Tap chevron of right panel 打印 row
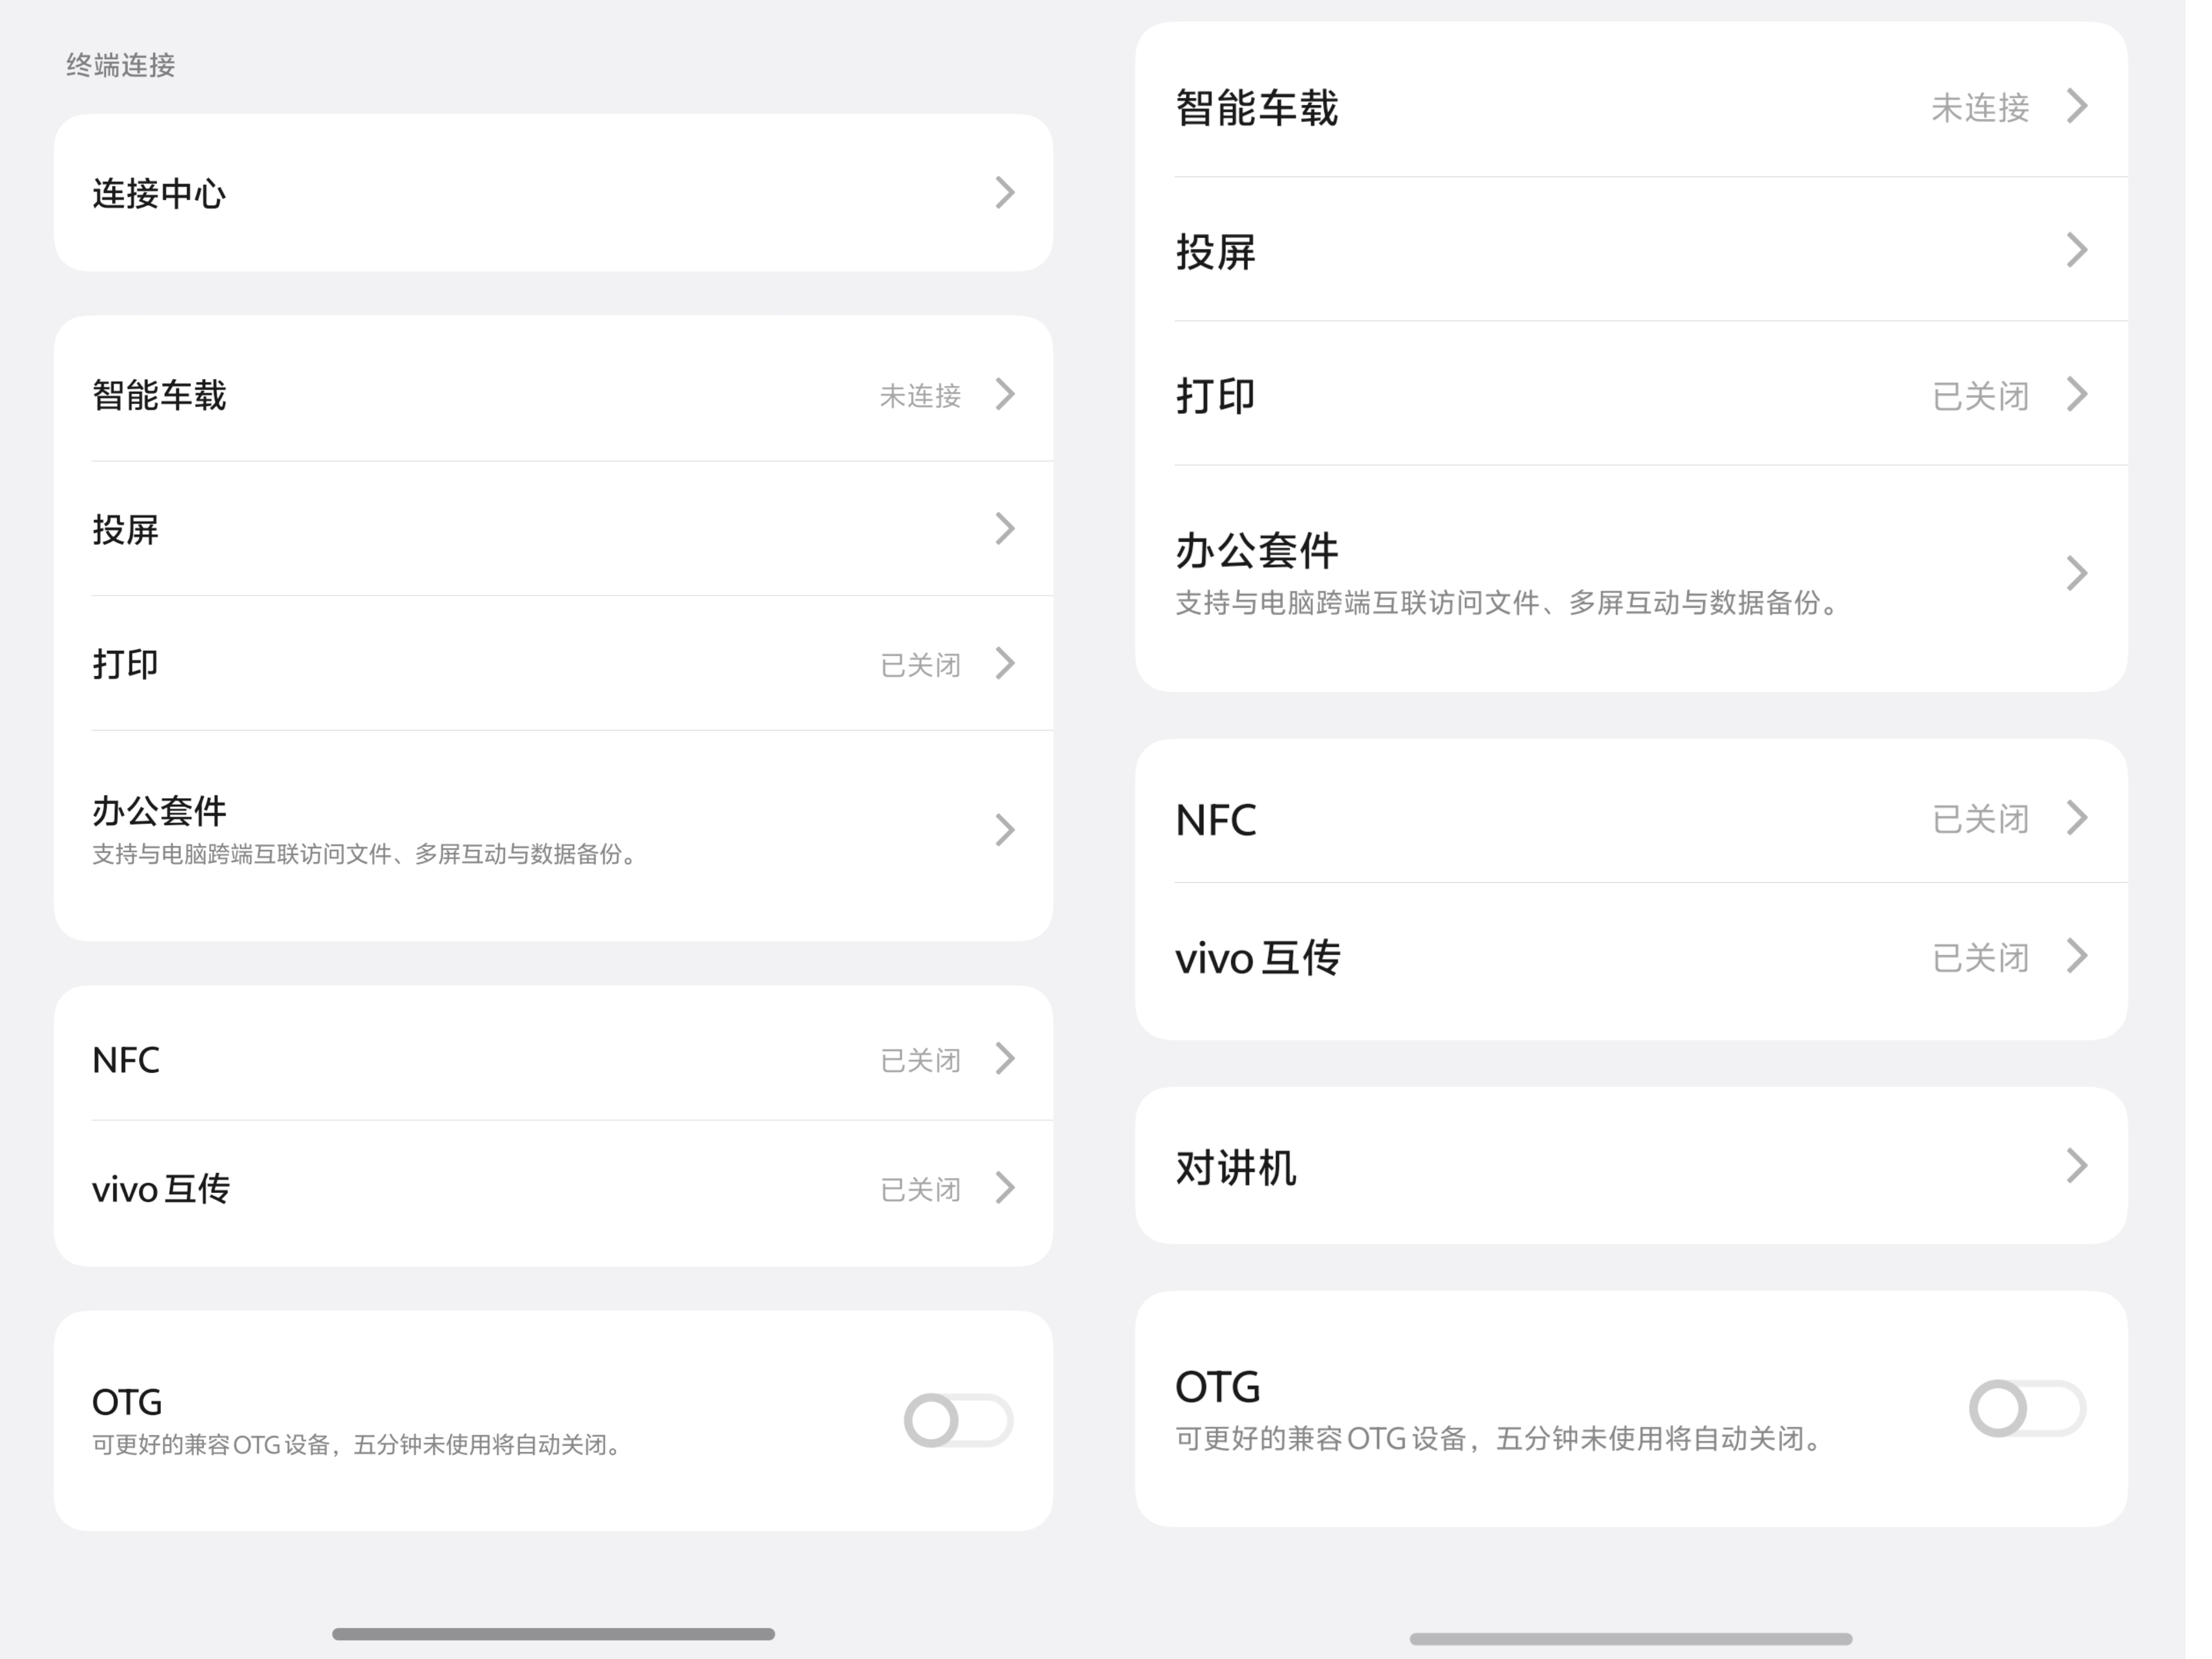 coord(2077,394)
